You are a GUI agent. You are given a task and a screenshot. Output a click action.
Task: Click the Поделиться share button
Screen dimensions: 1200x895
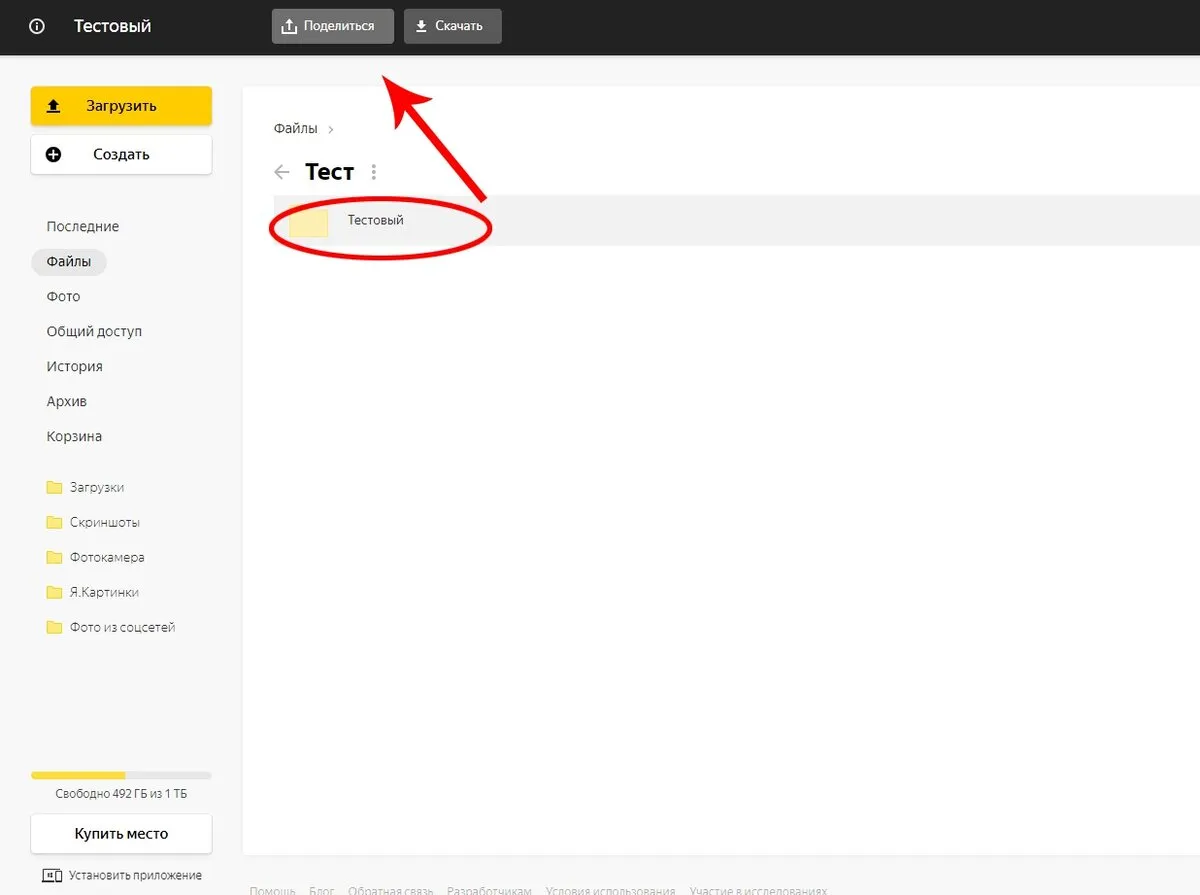(x=333, y=26)
